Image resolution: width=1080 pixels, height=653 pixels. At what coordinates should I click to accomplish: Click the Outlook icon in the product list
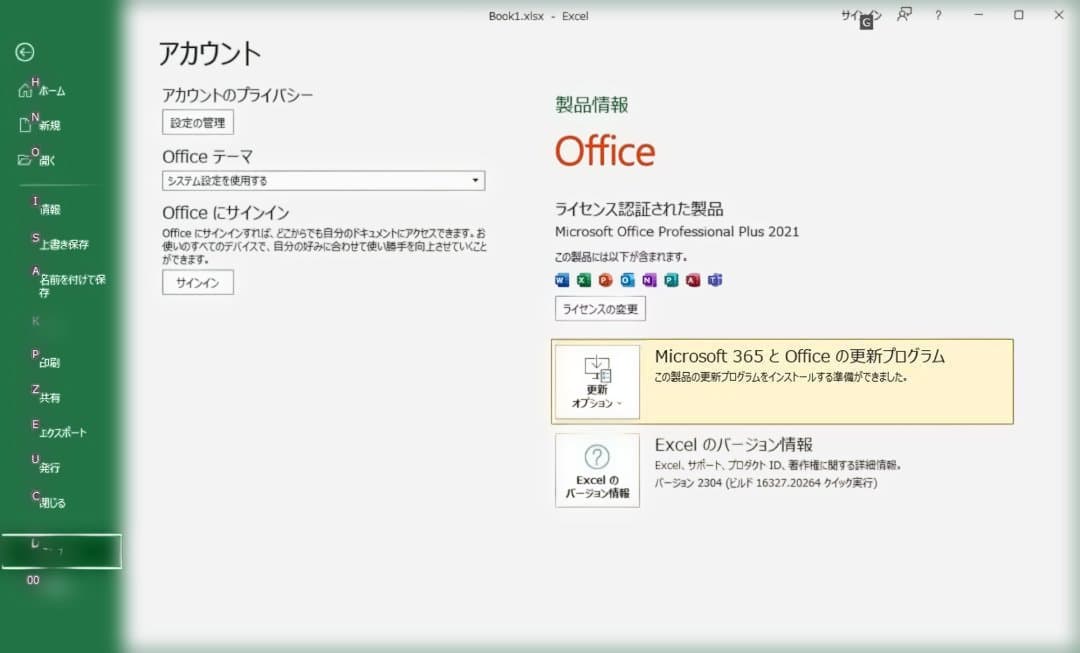pos(626,280)
